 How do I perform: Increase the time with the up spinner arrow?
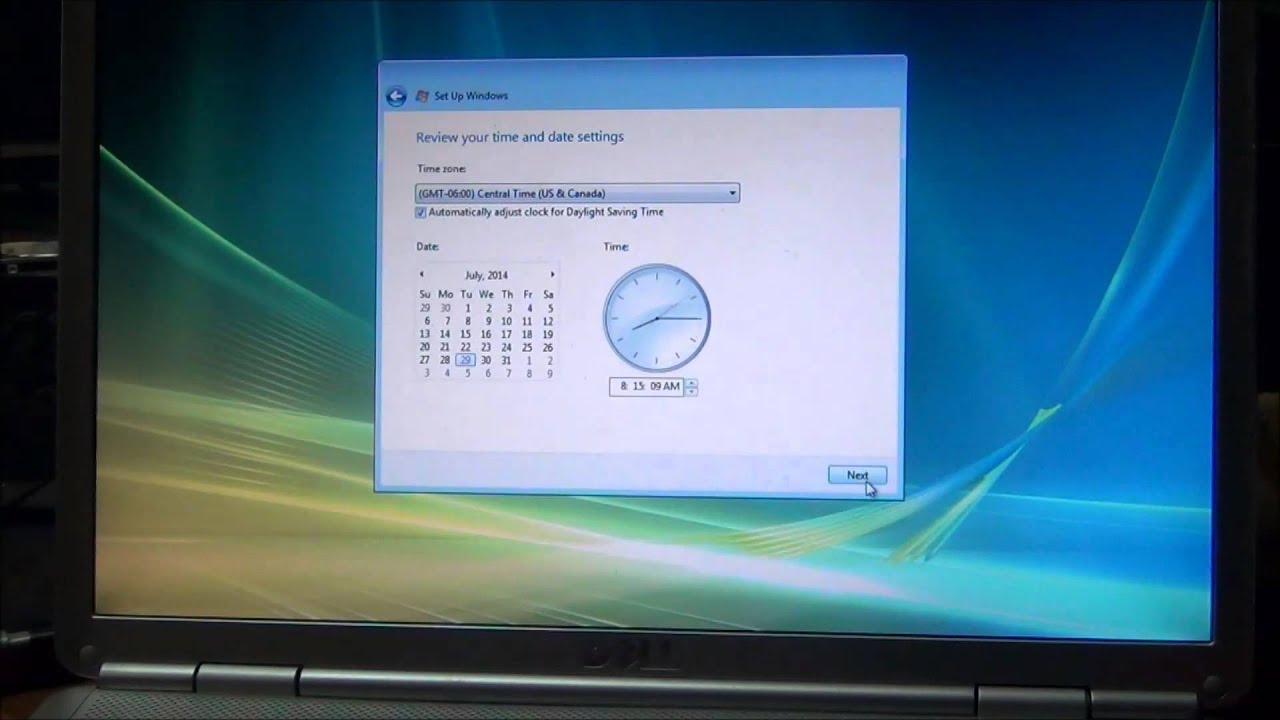coord(692,382)
